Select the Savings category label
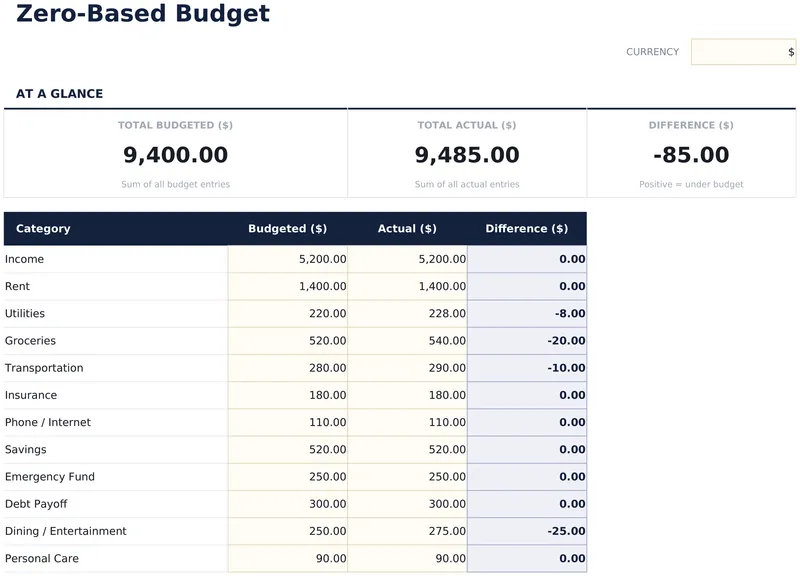Viewport: 800px width, 576px height. point(26,449)
